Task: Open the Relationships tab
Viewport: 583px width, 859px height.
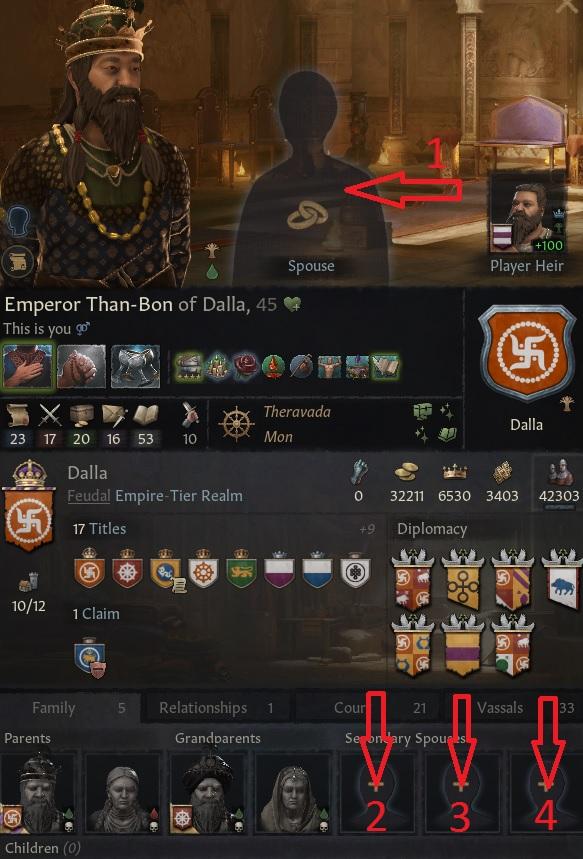Action: coord(216,708)
